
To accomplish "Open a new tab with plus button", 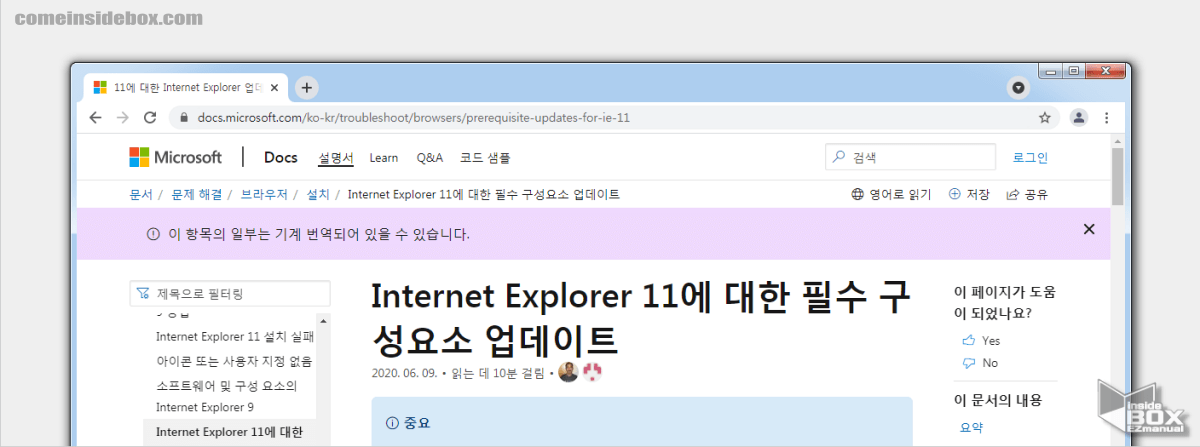I will pyautogui.click(x=307, y=87).
